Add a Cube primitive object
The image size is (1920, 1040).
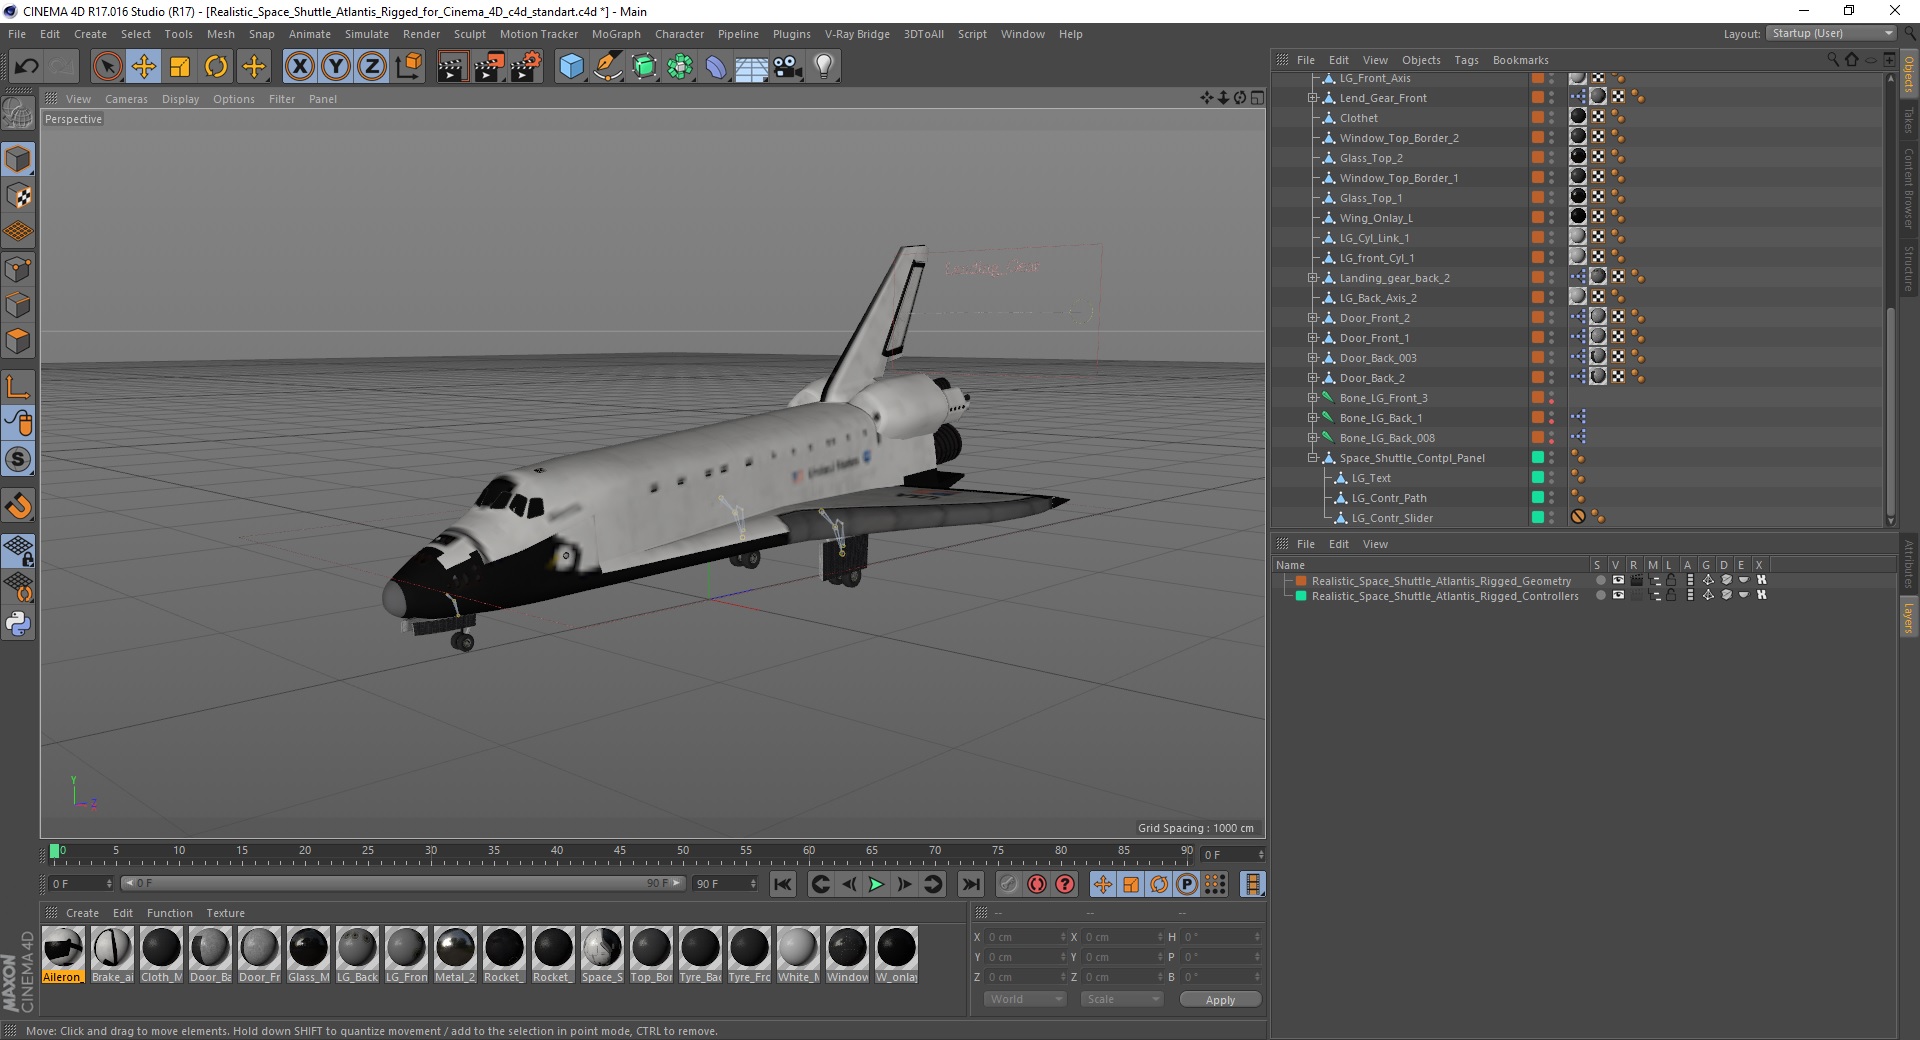[571, 67]
